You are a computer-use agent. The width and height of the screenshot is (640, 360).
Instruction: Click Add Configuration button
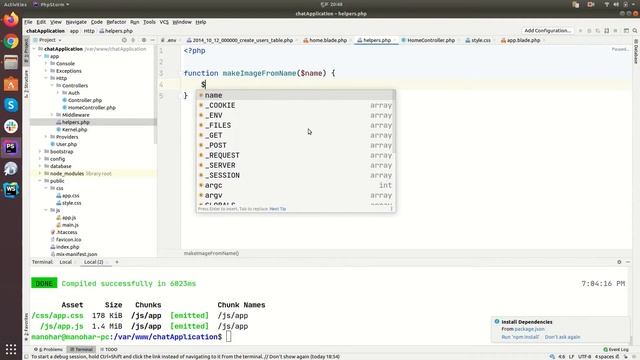point(547,31)
